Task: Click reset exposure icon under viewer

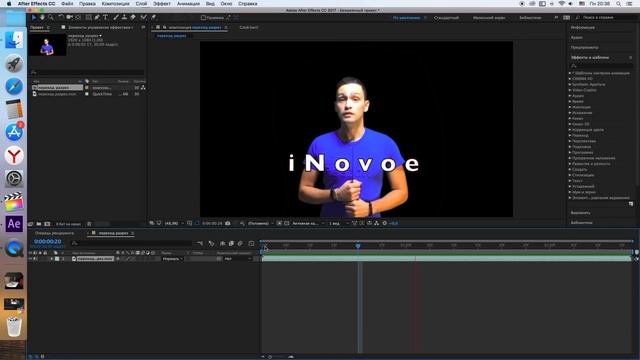Action: coord(384,223)
